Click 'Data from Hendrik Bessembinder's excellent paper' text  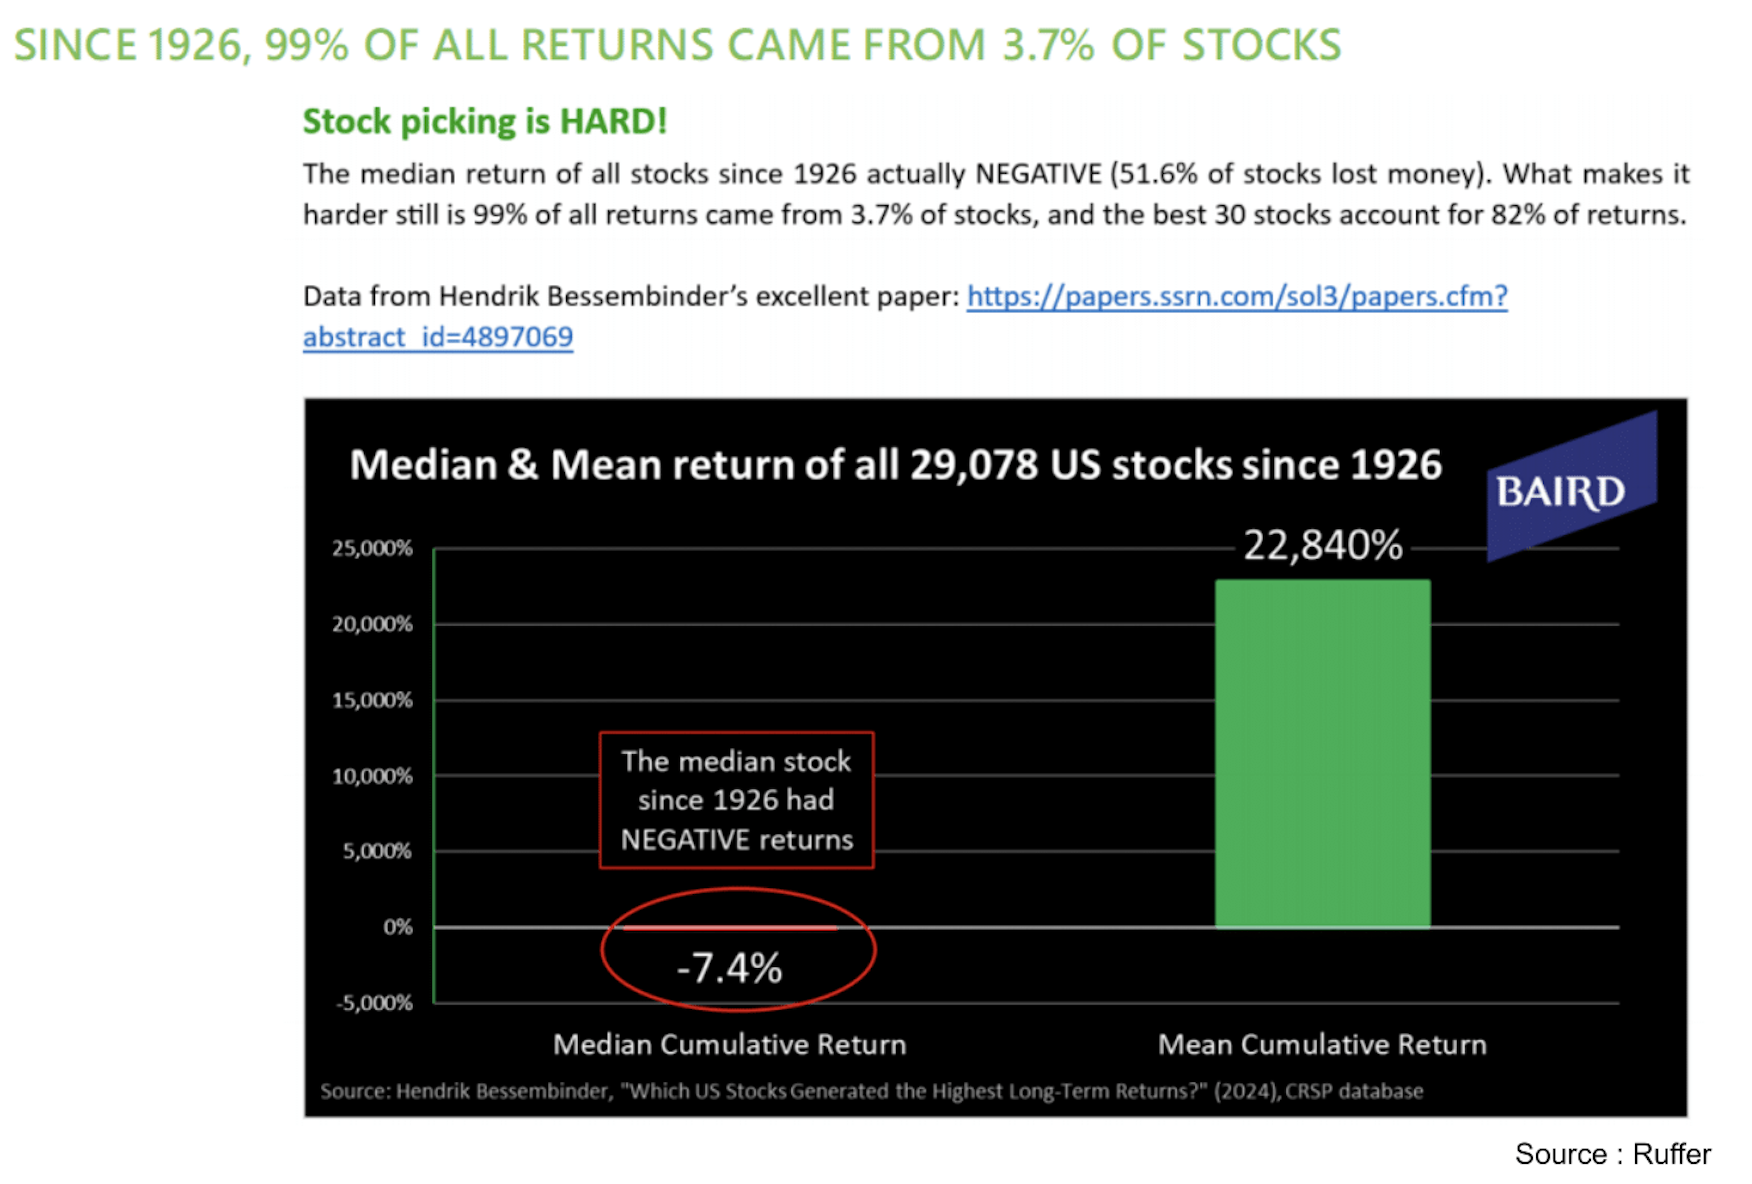pos(630,296)
